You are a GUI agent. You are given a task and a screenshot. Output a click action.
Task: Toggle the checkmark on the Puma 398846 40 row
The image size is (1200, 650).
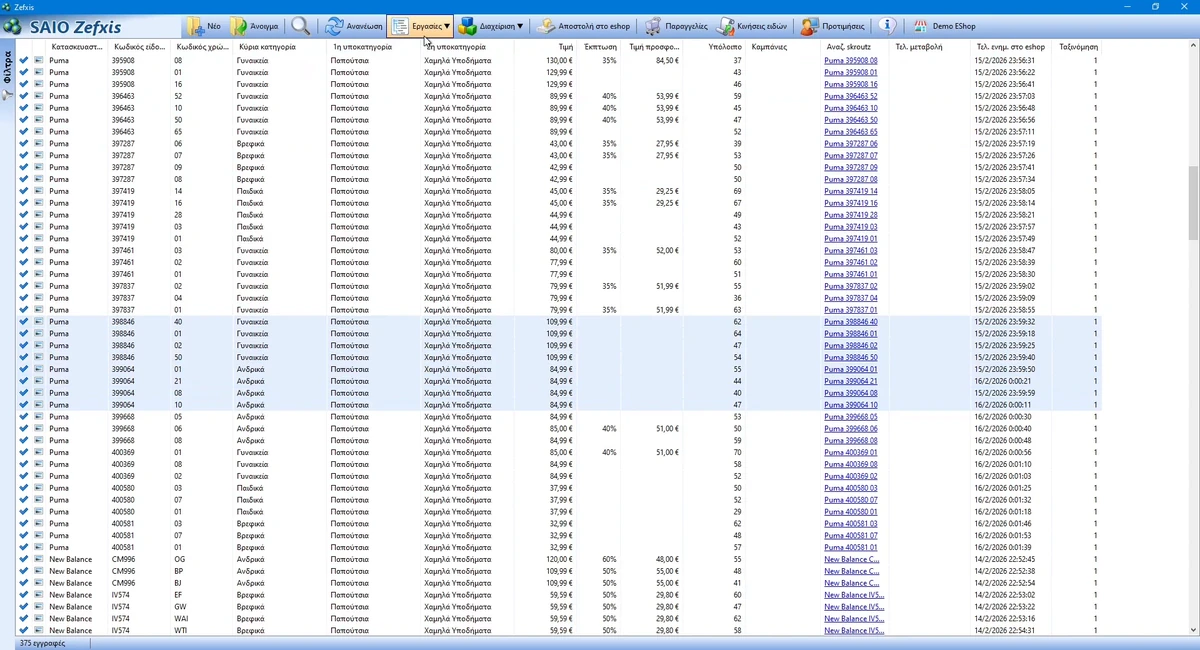point(23,322)
